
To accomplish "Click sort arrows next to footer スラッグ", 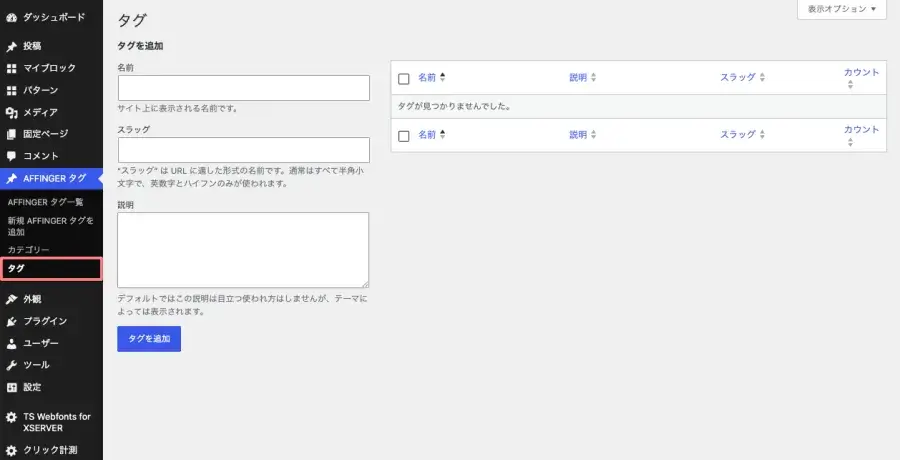I will 762,134.
